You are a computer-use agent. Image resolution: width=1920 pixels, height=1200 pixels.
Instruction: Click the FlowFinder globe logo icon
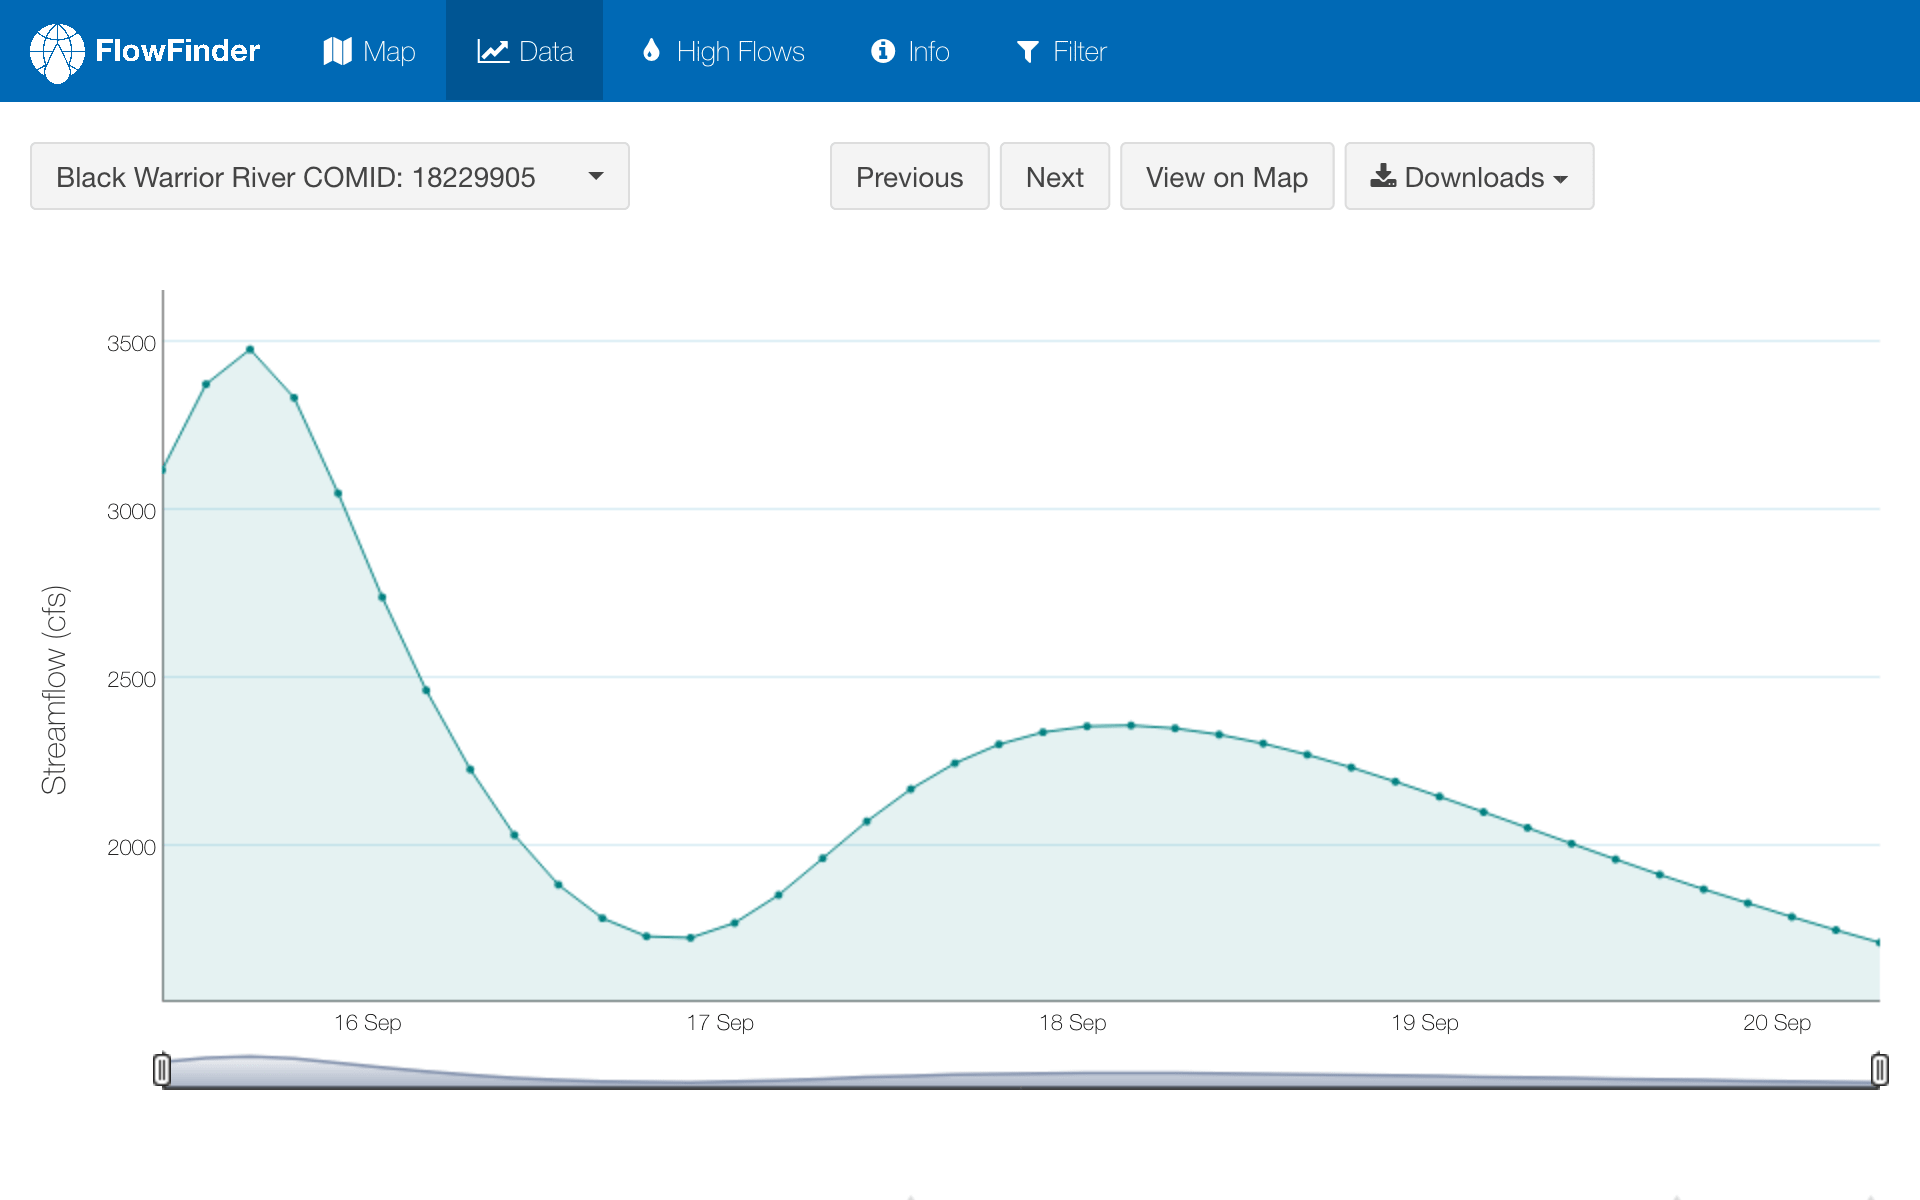click(x=57, y=52)
